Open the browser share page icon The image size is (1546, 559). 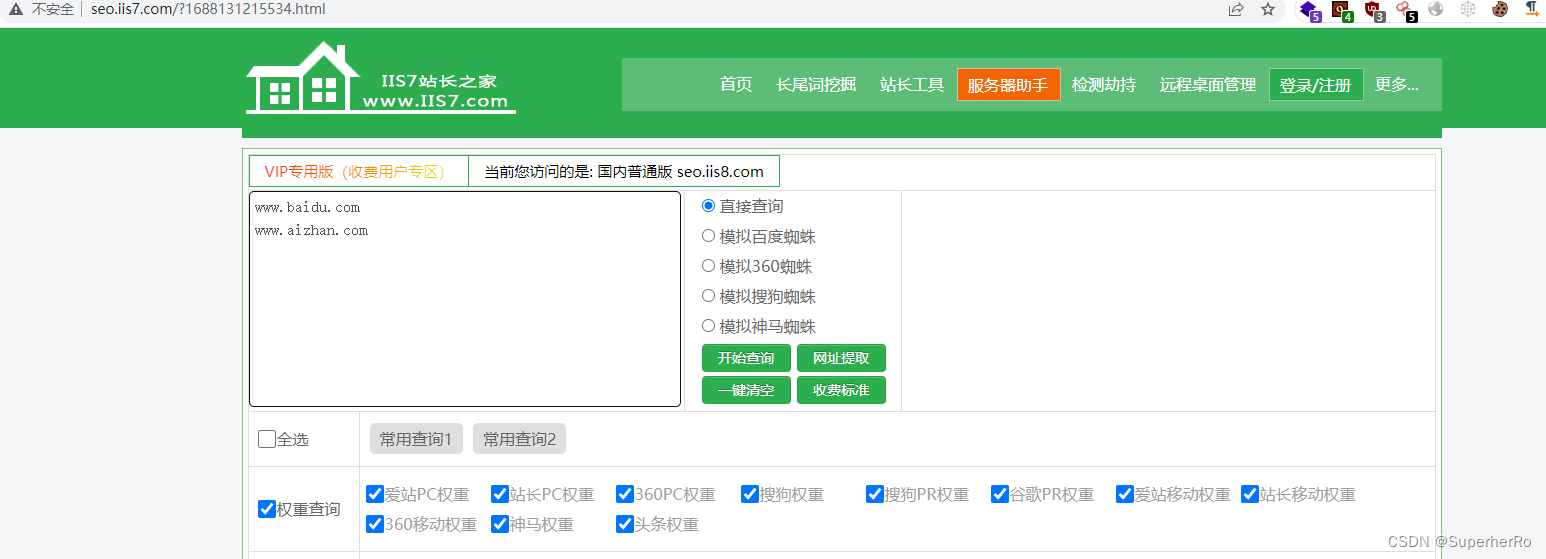[1236, 10]
